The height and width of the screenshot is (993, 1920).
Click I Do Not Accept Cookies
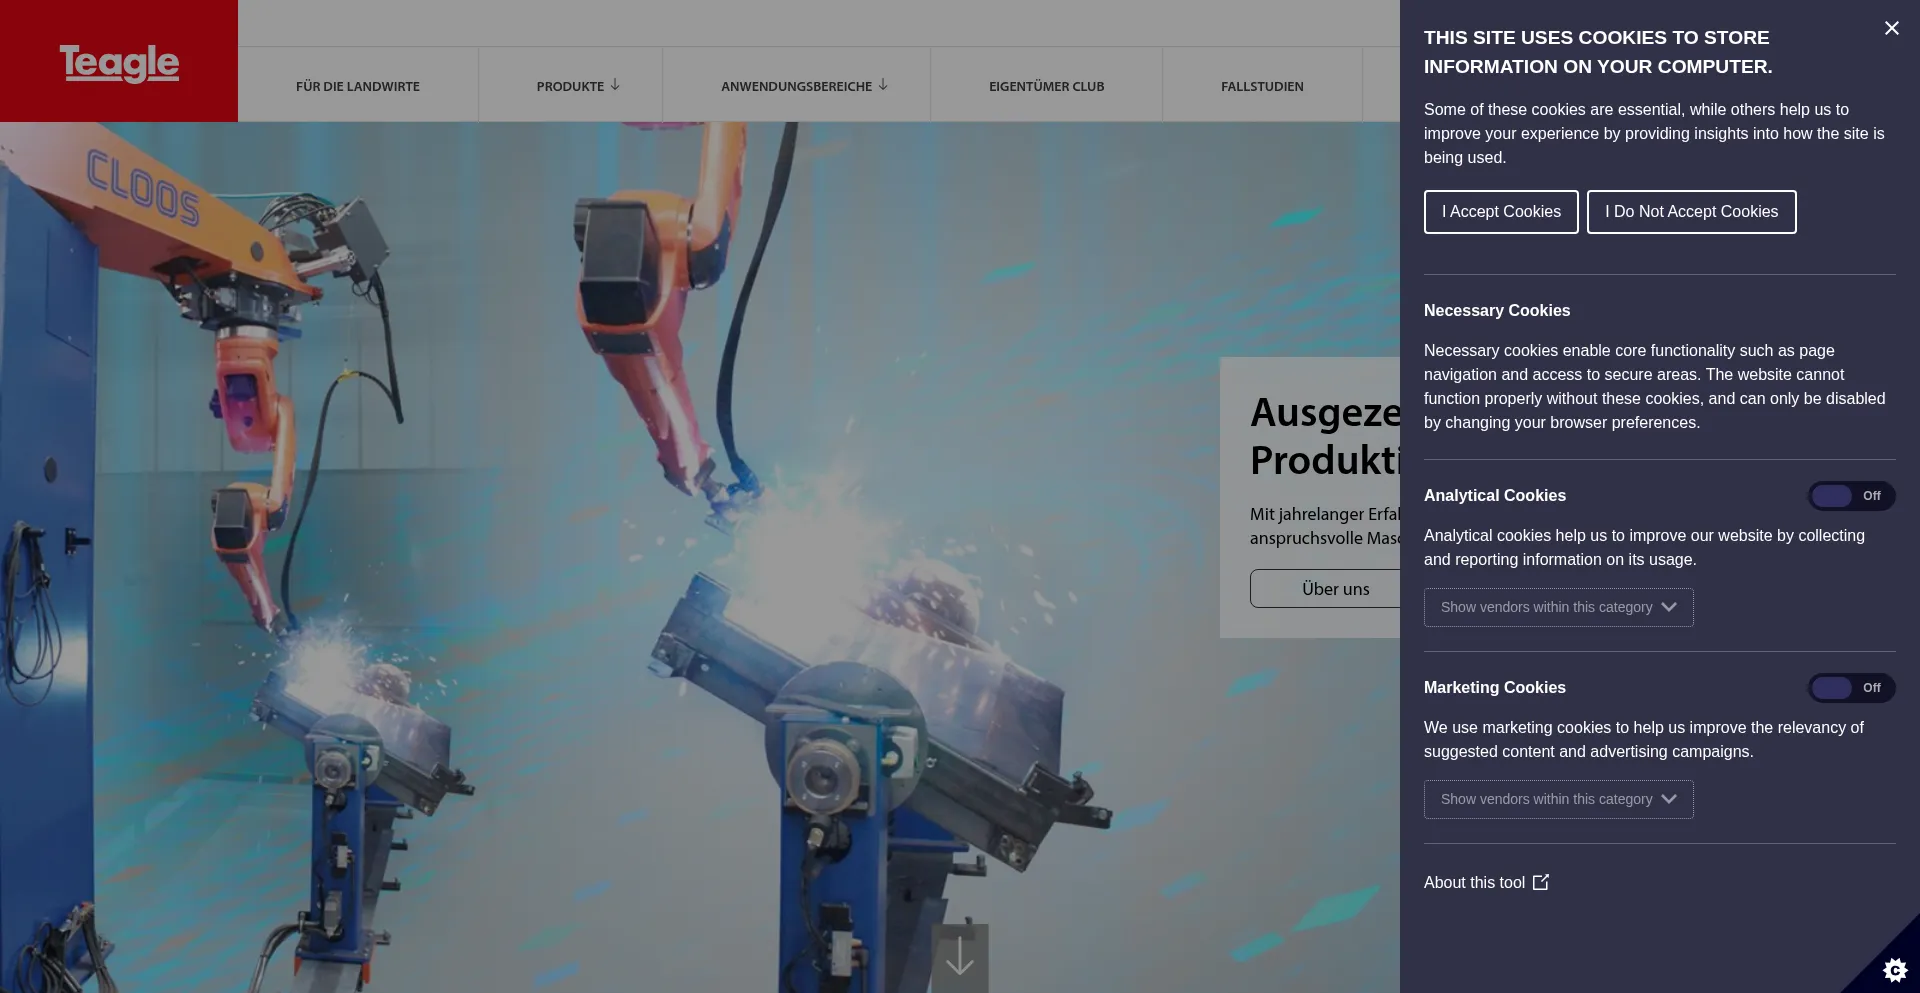point(1691,212)
